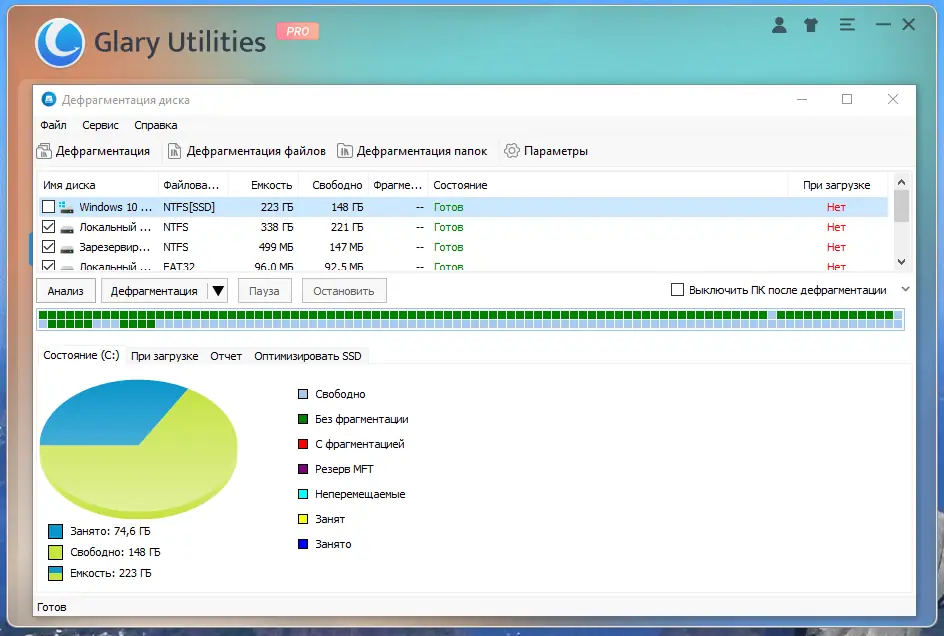The image size is (944, 636).
Task: Click the Disk Defrag window title icon
Action: (49, 99)
